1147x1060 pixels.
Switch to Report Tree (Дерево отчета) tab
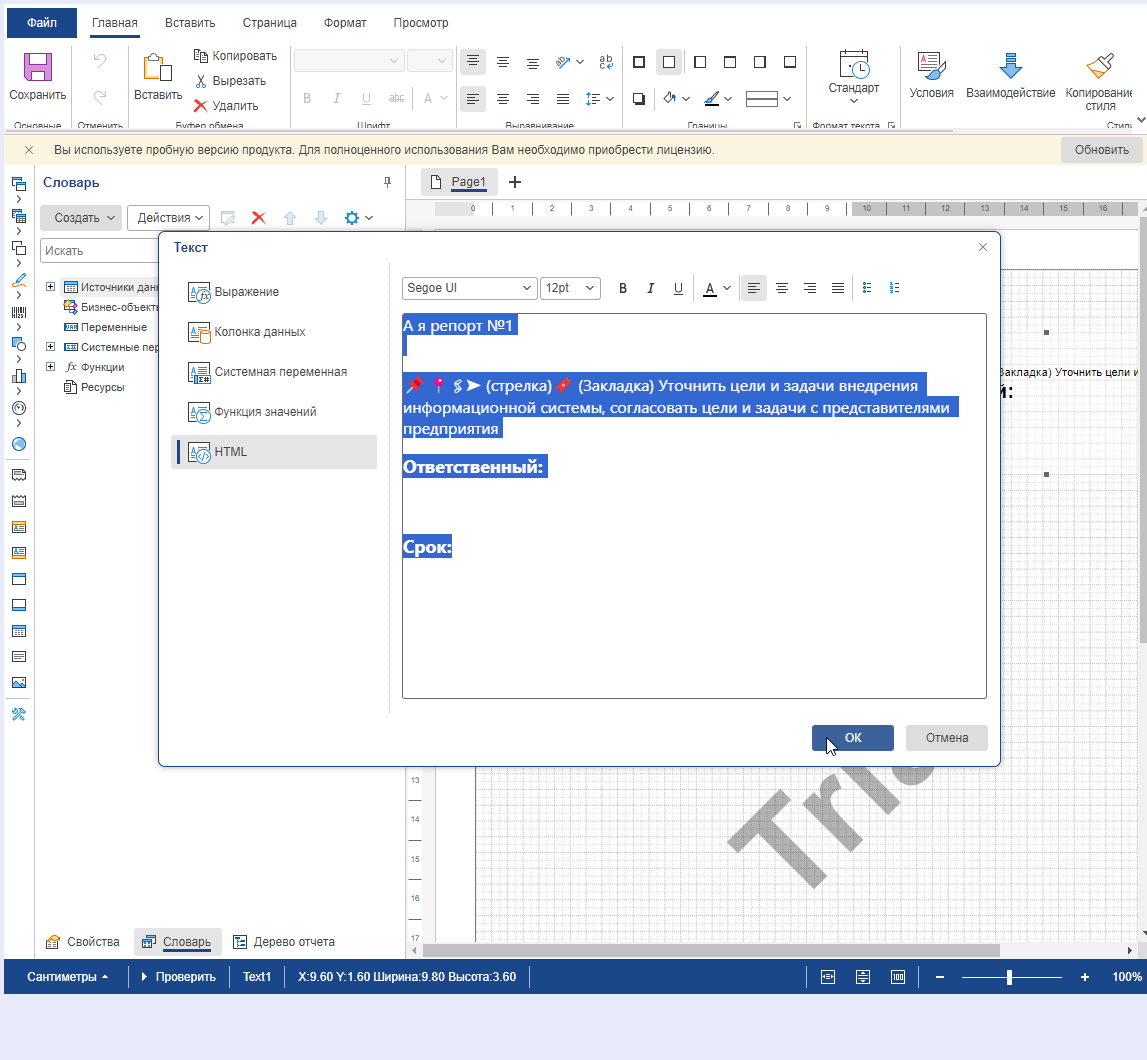click(284, 942)
